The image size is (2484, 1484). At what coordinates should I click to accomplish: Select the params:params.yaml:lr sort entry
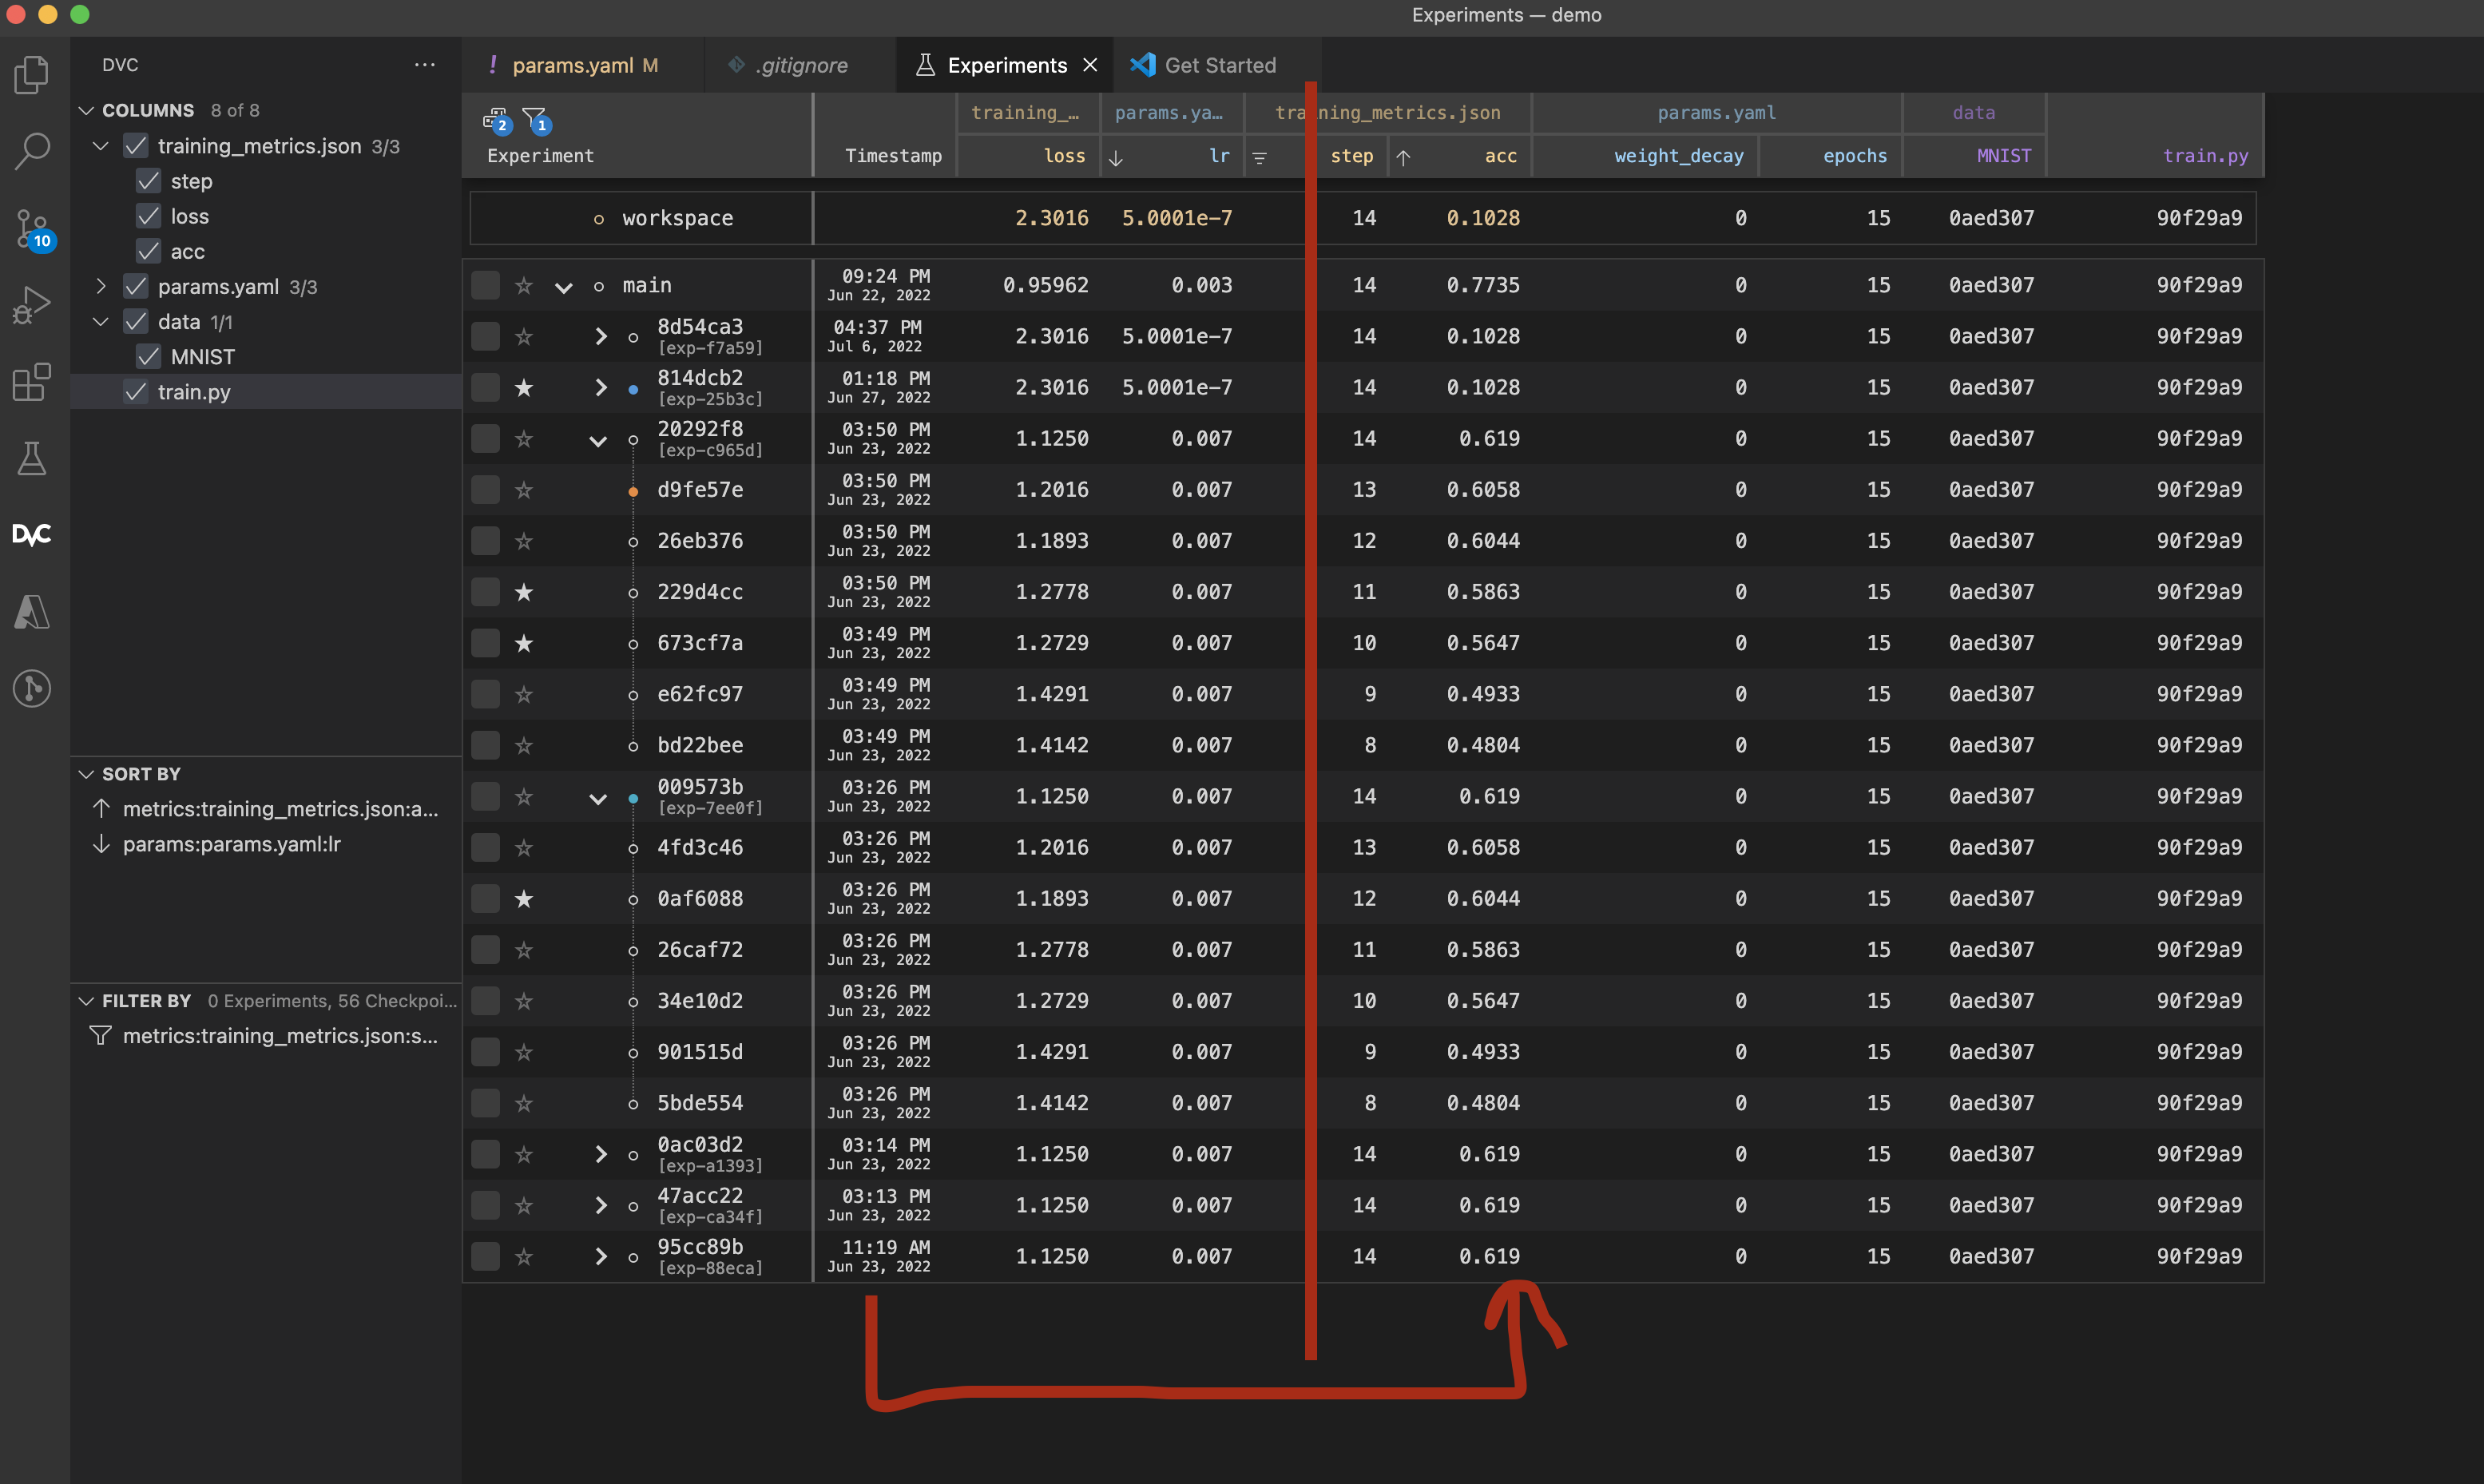point(231,844)
